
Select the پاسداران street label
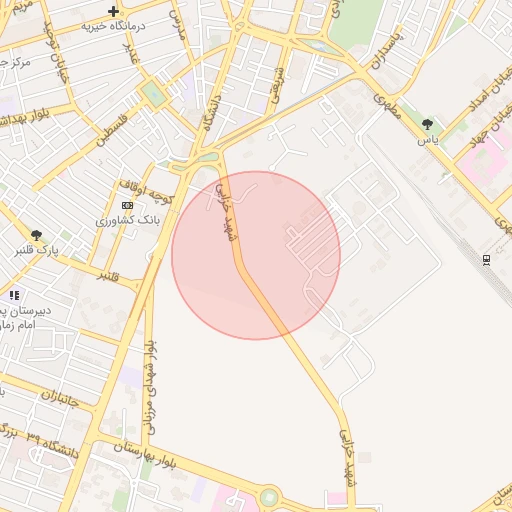click(x=387, y=50)
